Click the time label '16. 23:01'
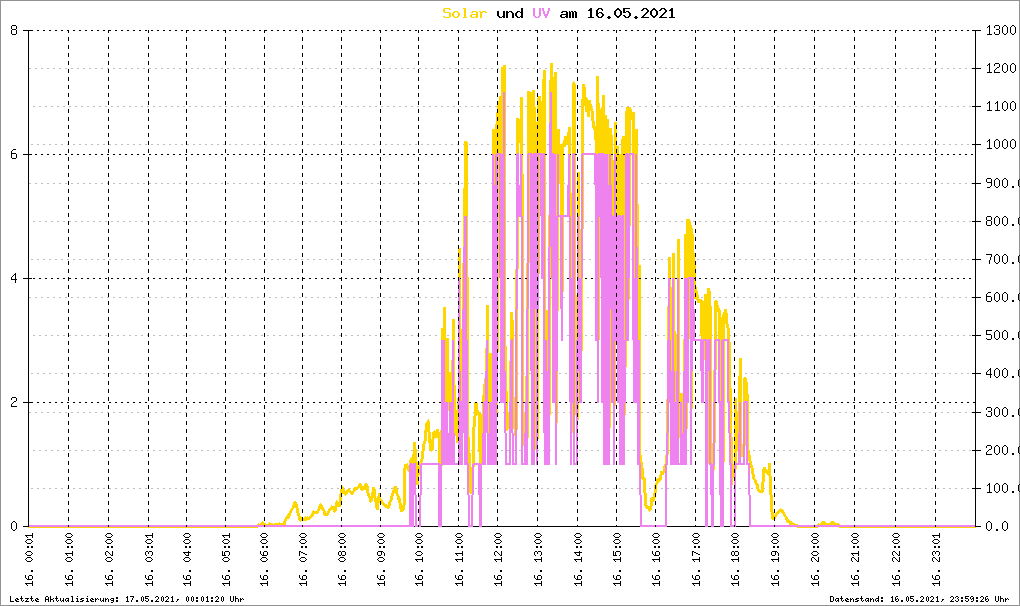Image resolution: width=1020 pixels, height=606 pixels. [937, 560]
